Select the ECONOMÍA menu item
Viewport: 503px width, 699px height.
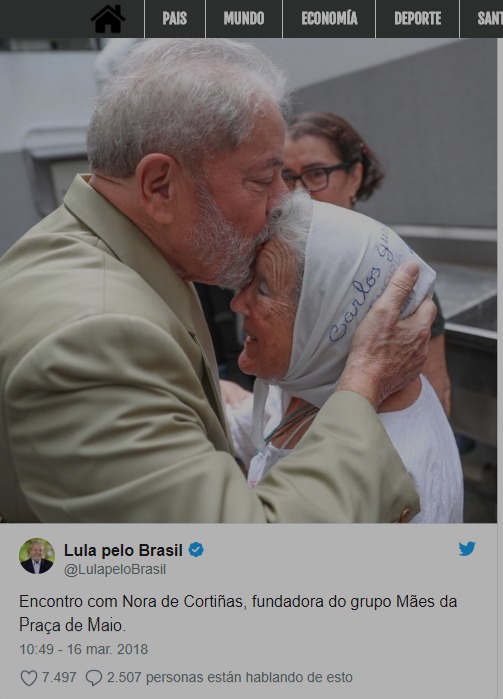coord(329,19)
